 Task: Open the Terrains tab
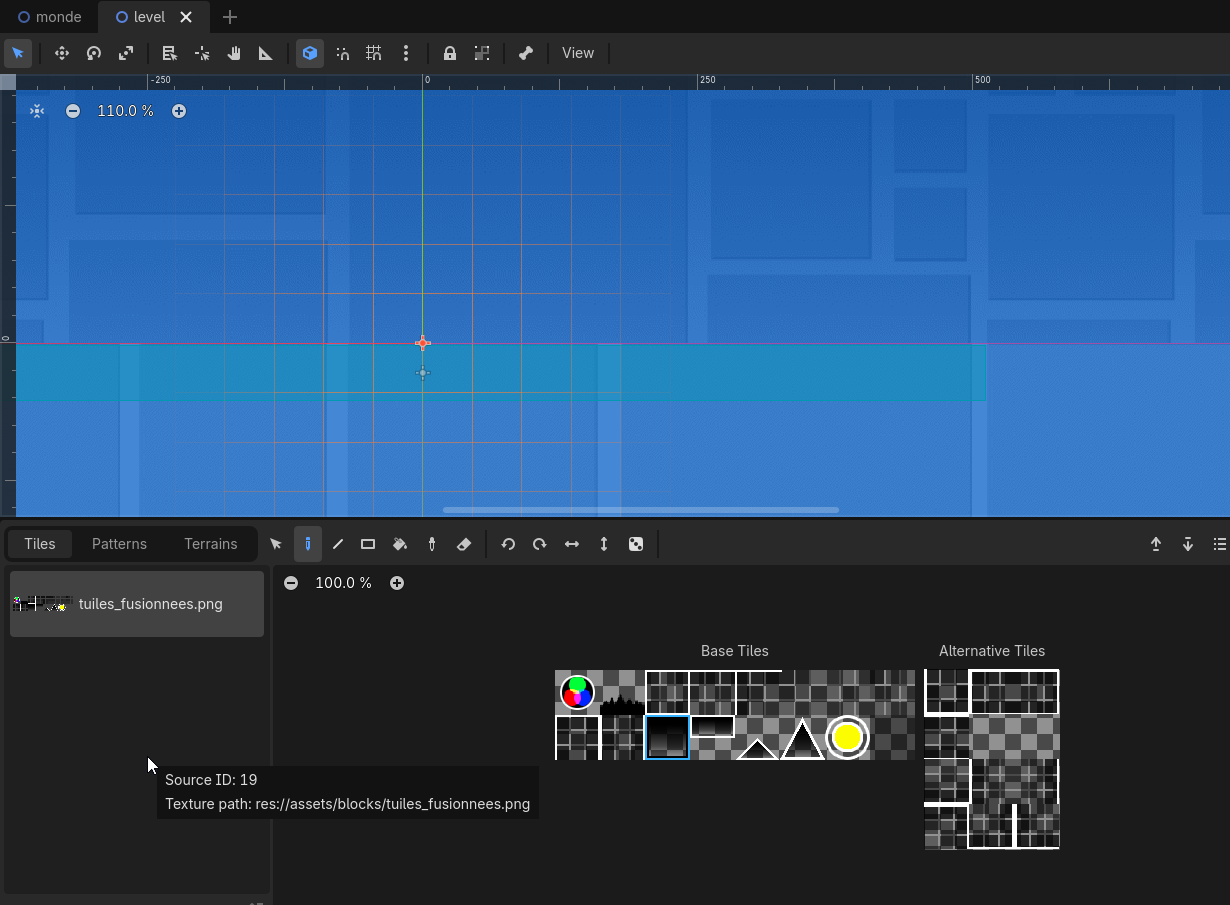[x=211, y=544]
